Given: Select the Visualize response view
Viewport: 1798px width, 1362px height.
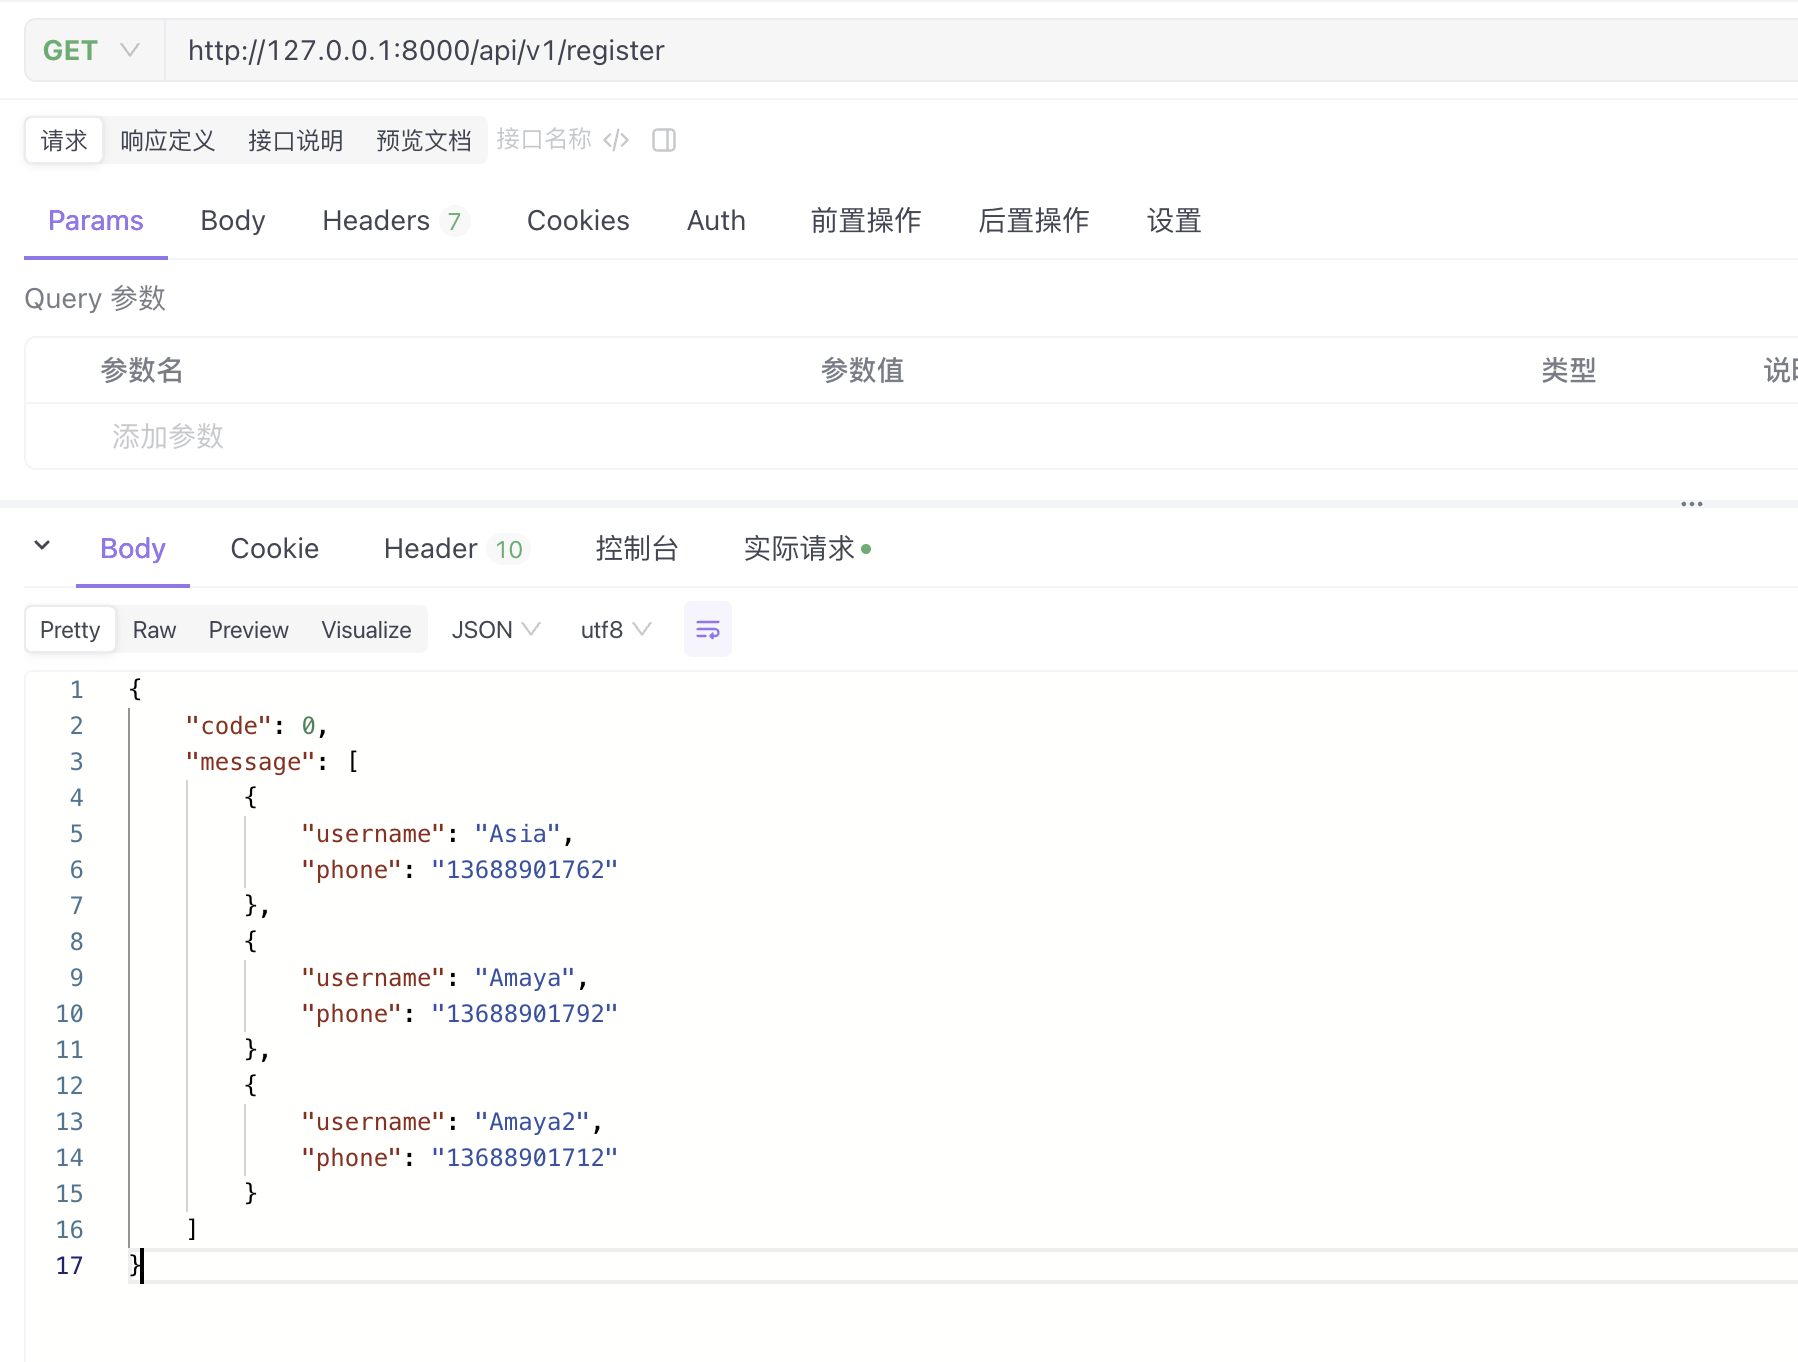Looking at the screenshot, I should point(366,630).
